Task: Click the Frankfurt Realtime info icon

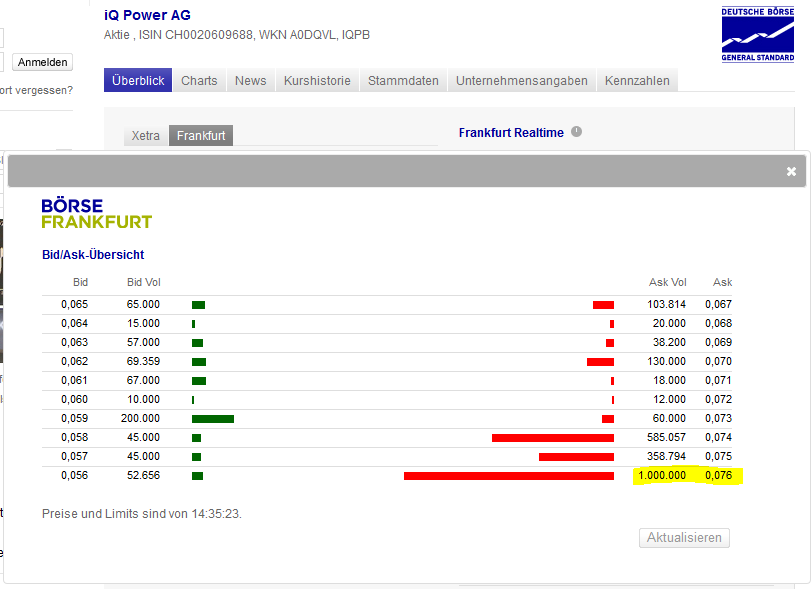Action: click(576, 132)
